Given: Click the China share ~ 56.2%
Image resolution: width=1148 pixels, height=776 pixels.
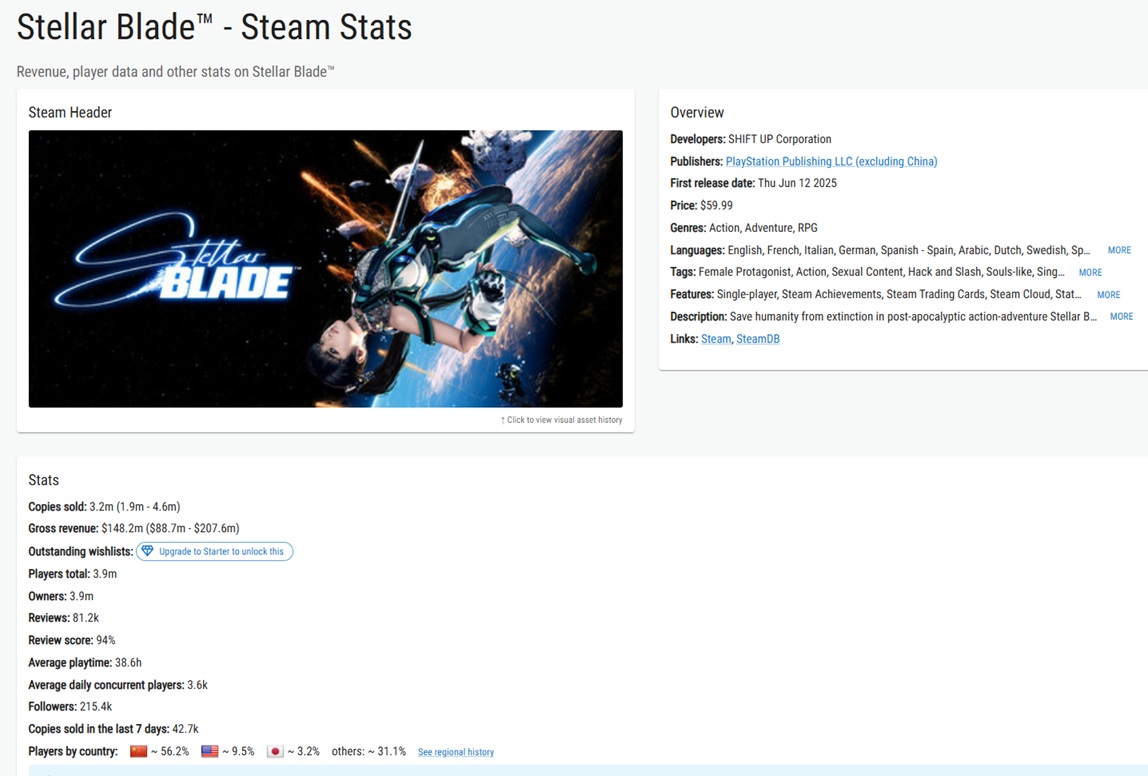Looking at the screenshot, I should click(170, 751).
